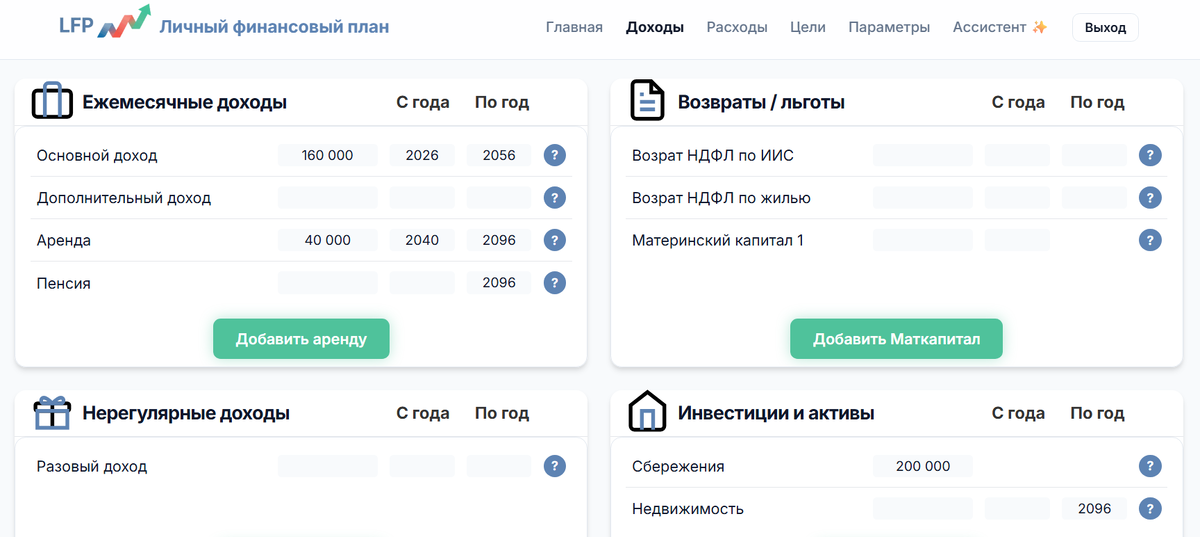Screen dimensions: 1200x537
Task: Click the Возвраты / льготы heading
Action: pyautogui.click(x=761, y=102)
